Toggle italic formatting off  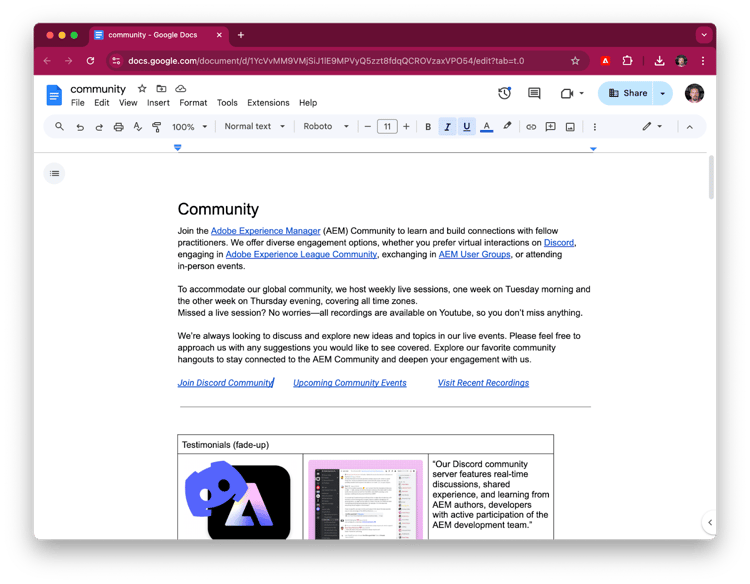pyautogui.click(x=447, y=127)
